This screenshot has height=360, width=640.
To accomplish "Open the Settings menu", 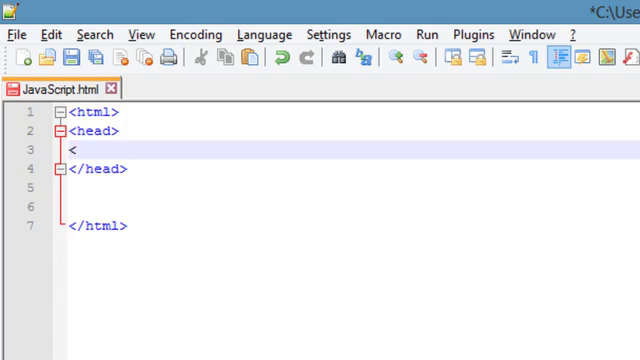I will coord(329,35).
